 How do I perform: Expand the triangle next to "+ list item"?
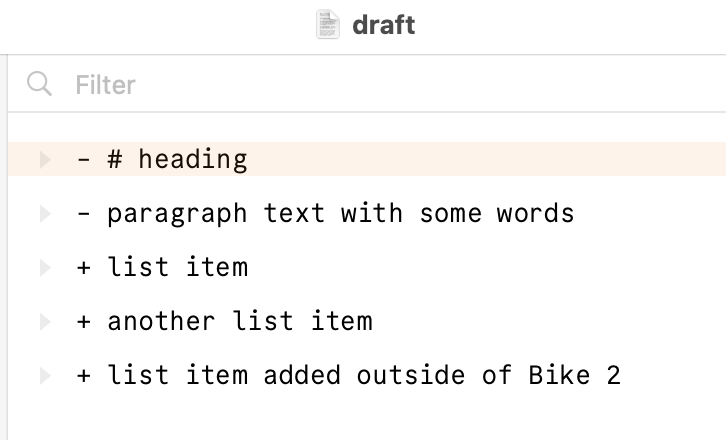[44, 267]
